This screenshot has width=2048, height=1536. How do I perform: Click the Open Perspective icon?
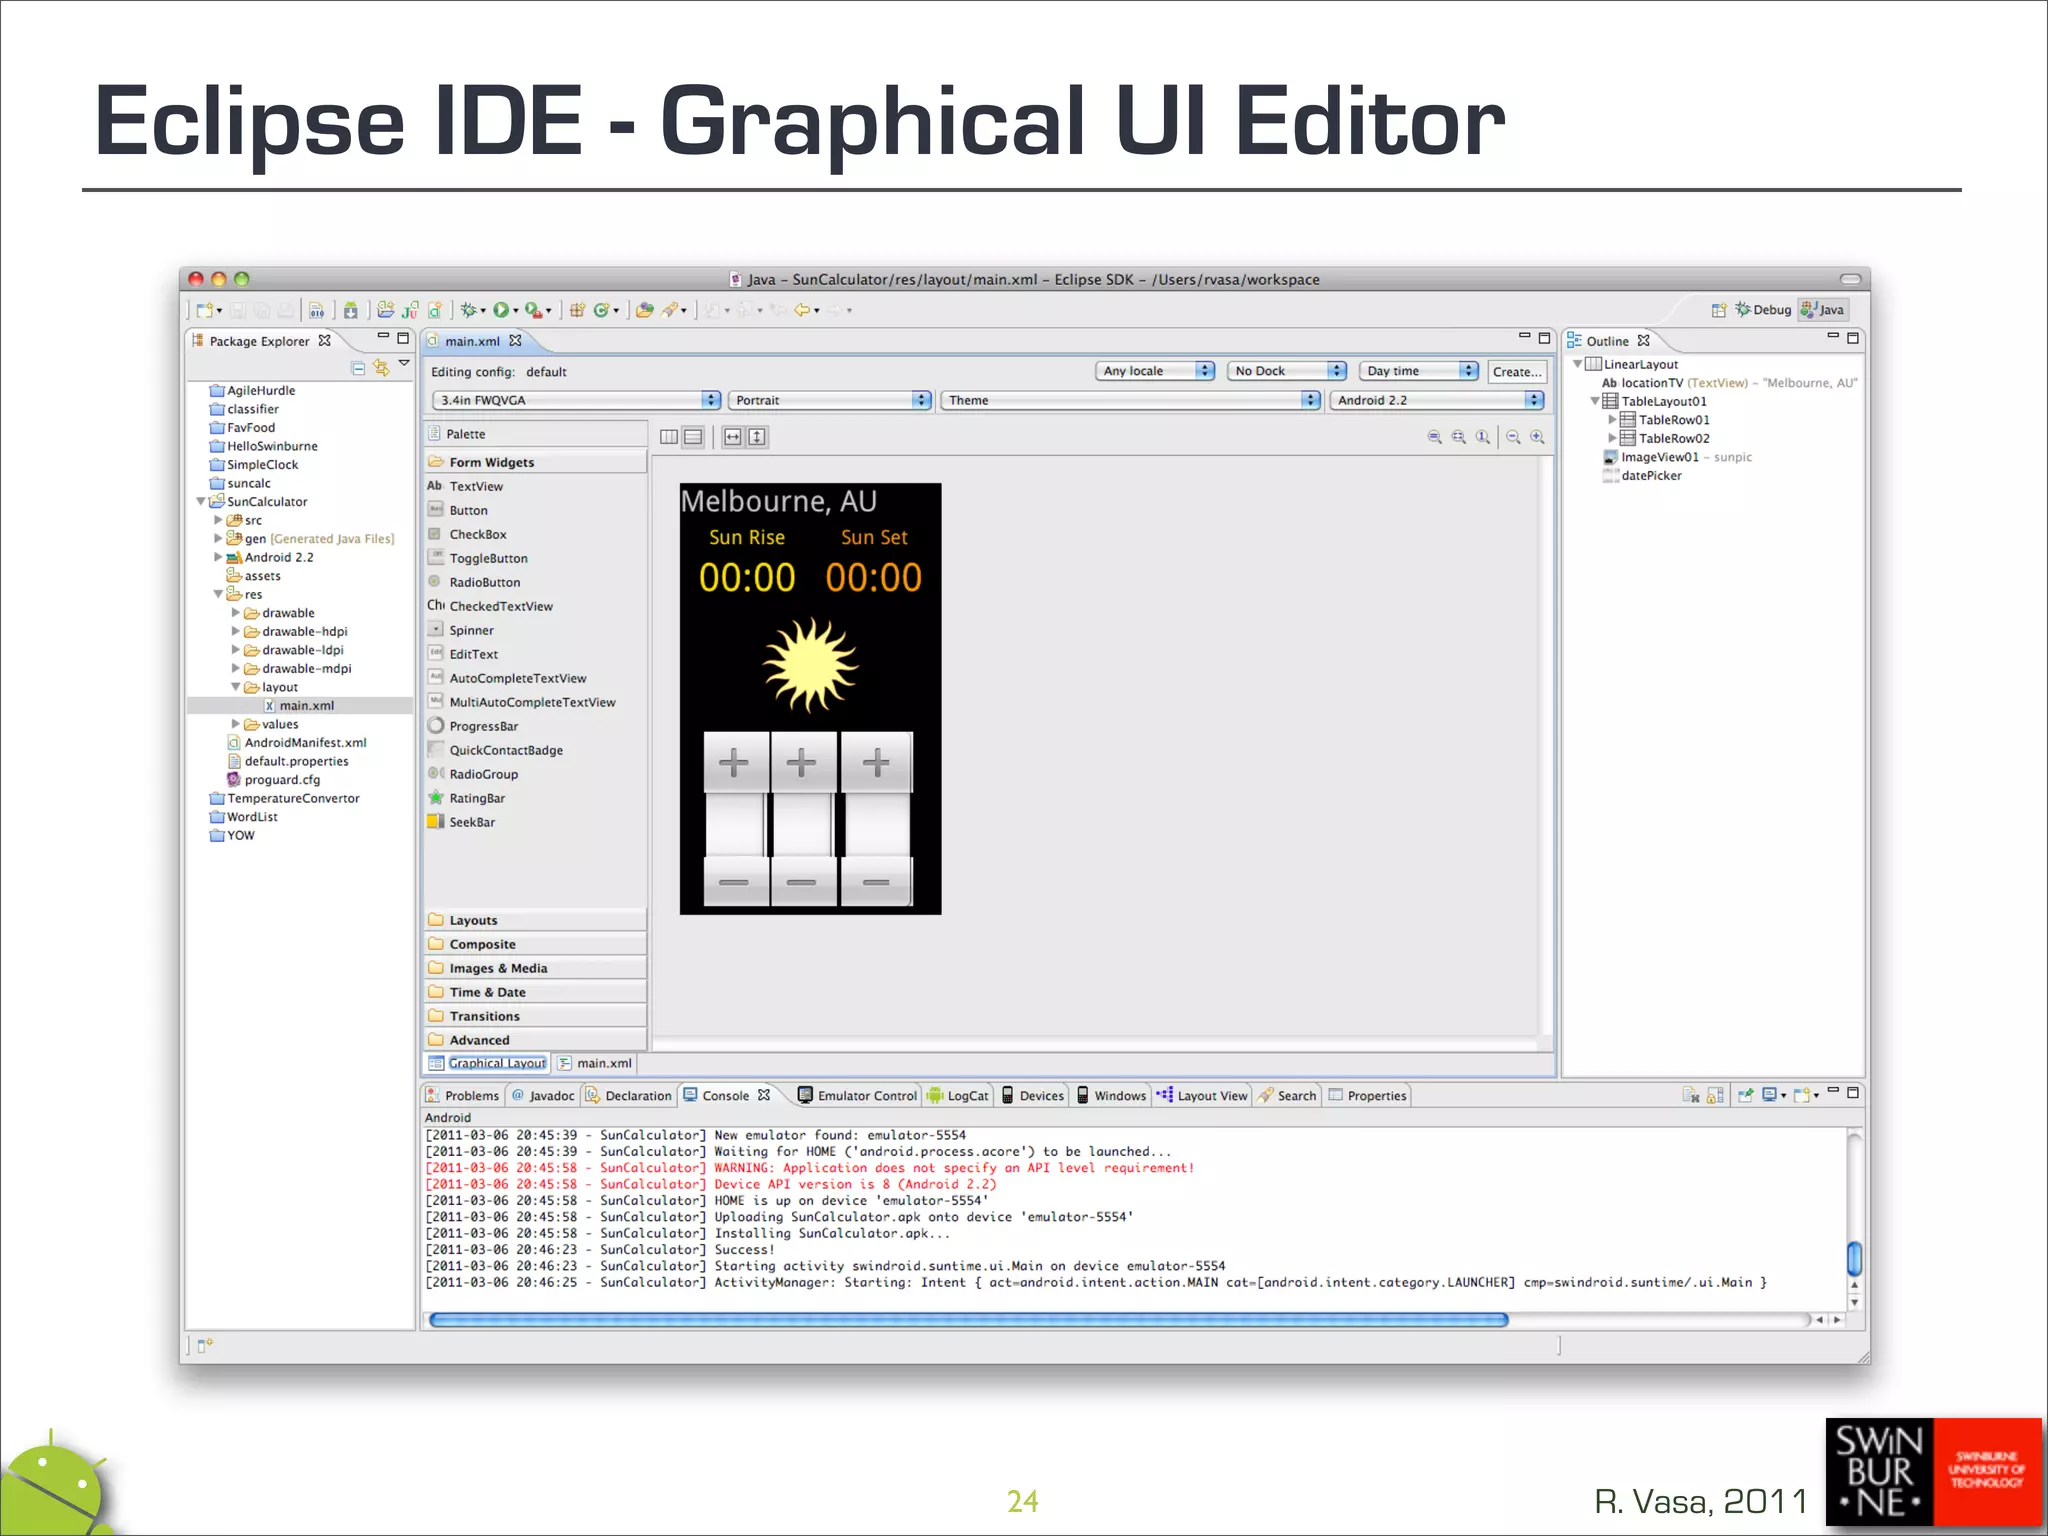[1719, 310]
